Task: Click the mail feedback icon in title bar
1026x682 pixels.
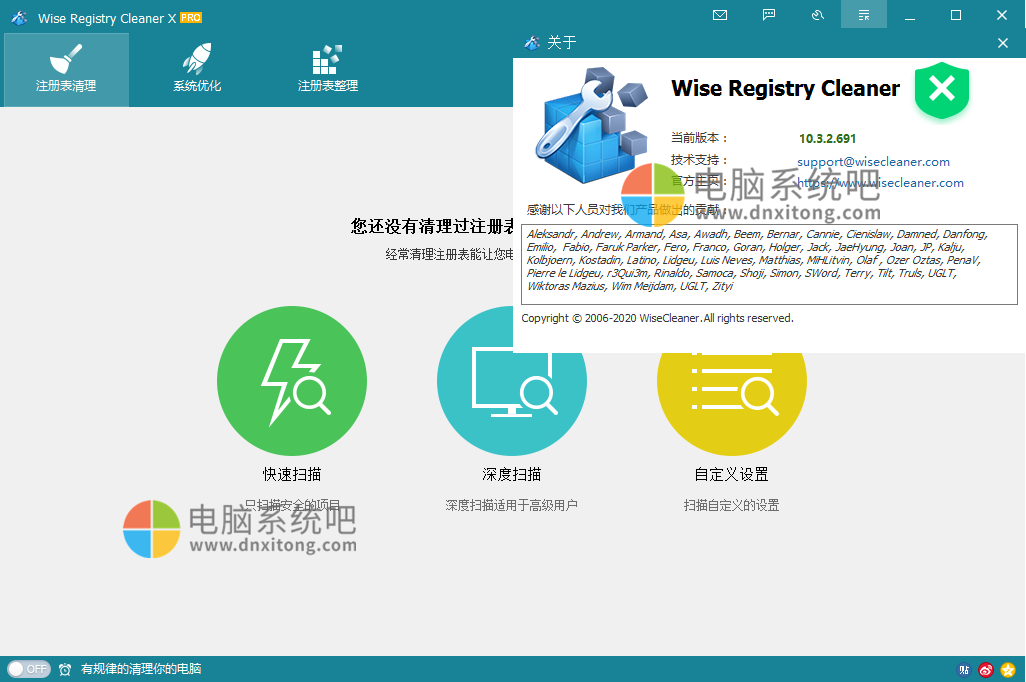Action: coord(720,15)
